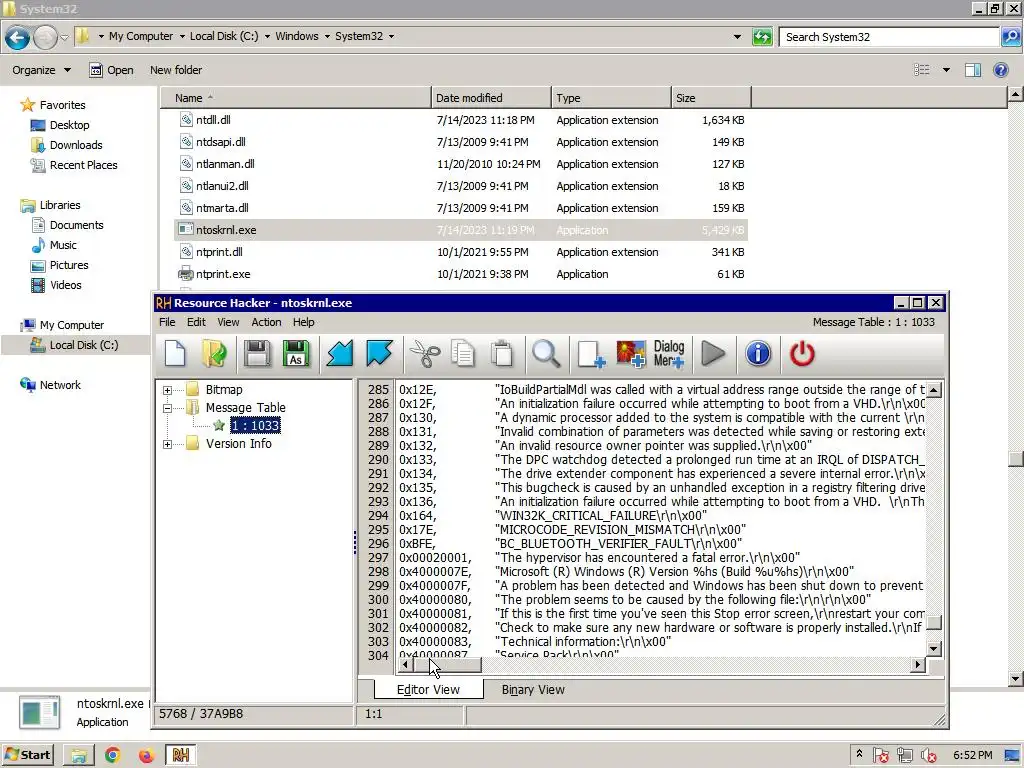Viewport: 1024px width, 768px height.
Task: Click the red power exit icon
Action: [802, 354]
